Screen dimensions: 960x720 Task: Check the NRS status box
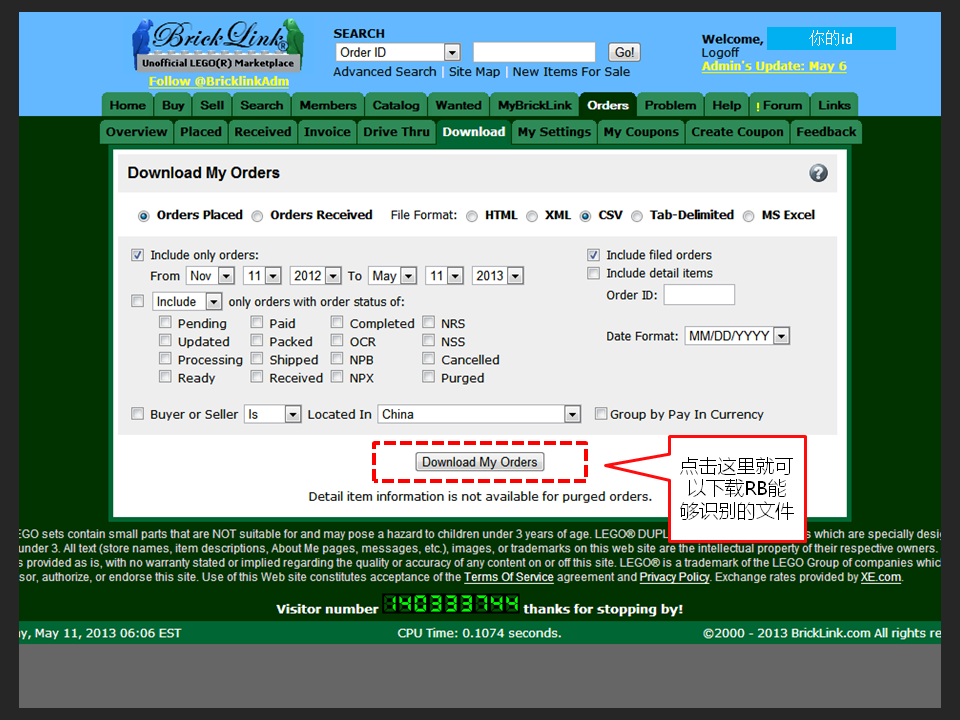coord(429,322)
